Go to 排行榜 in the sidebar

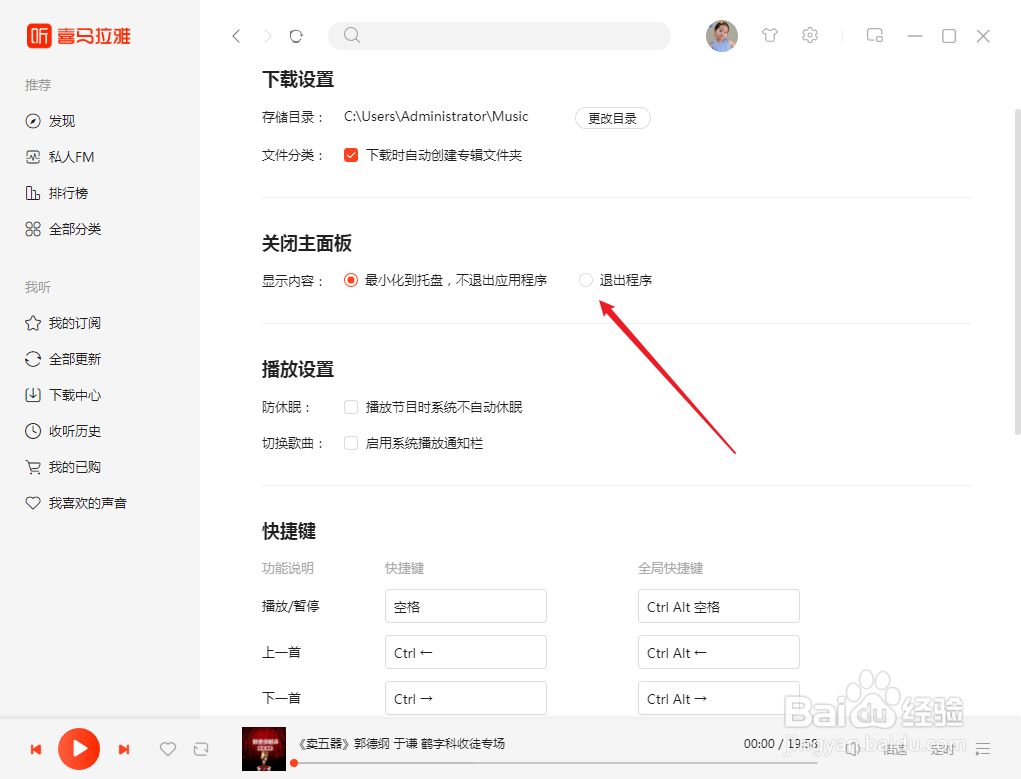tap(60, 192)
